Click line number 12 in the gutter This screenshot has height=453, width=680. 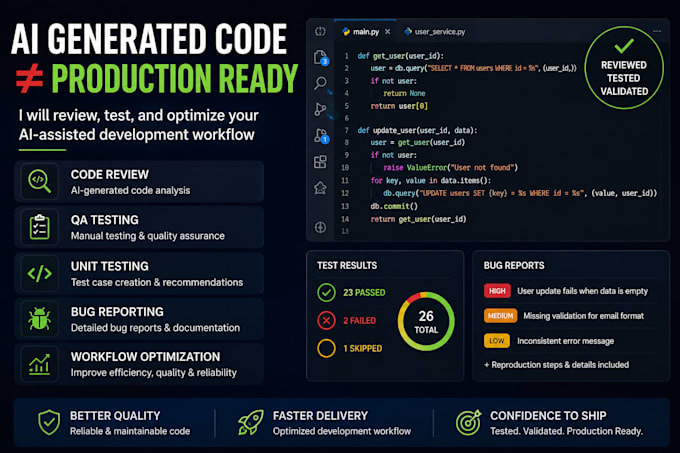point(345,193)
